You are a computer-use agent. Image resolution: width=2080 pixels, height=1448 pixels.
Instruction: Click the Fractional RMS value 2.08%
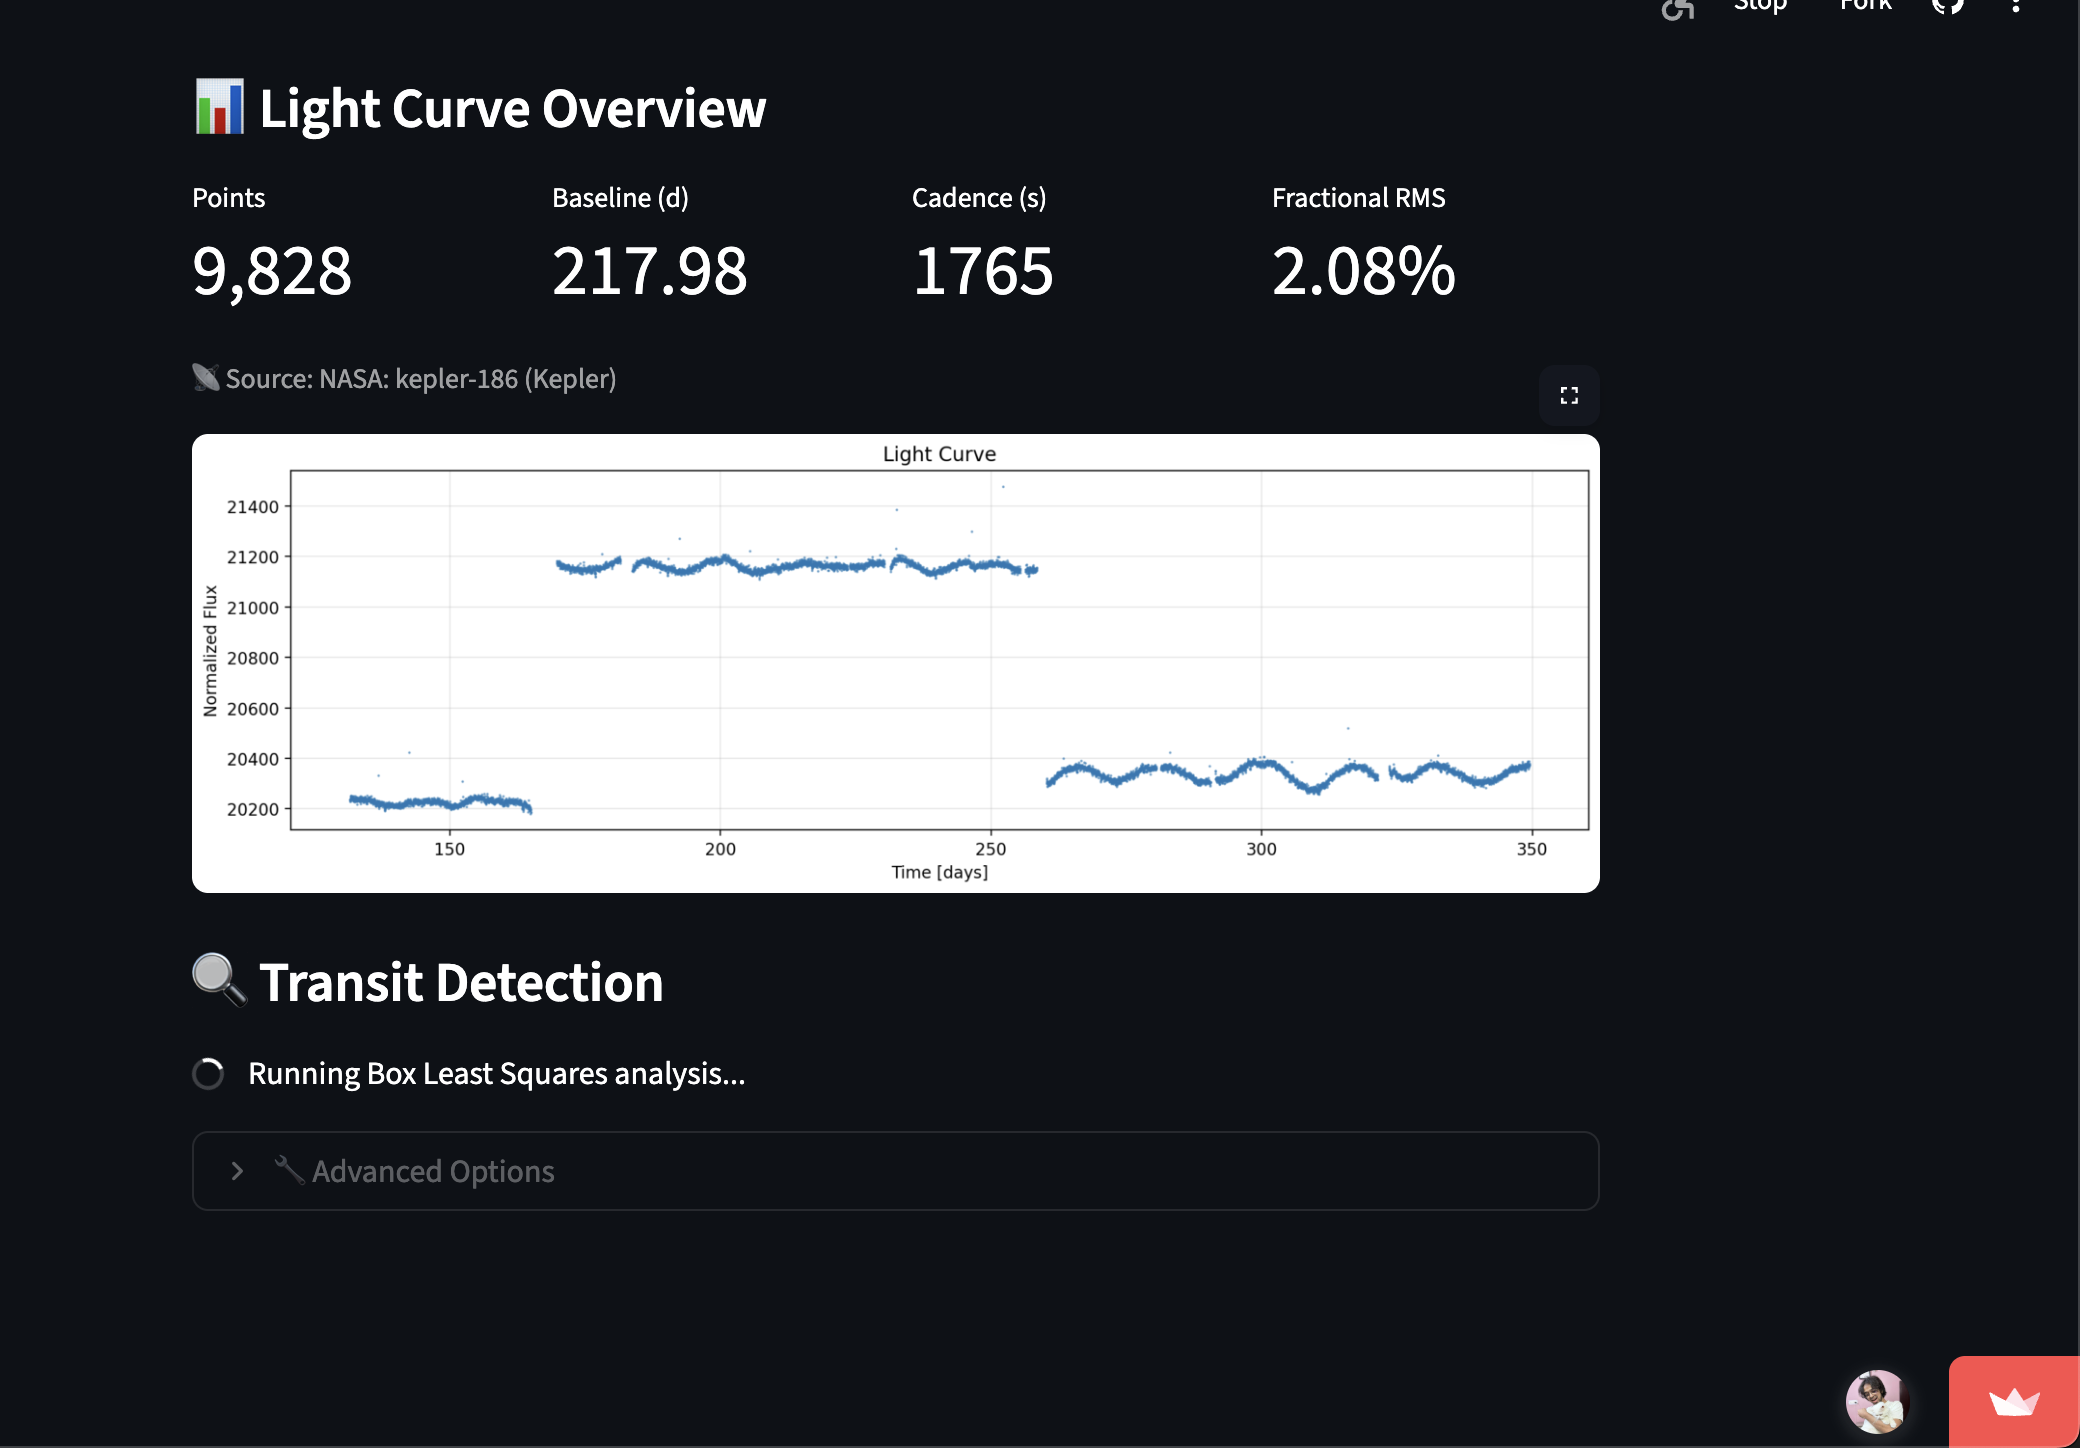point(1363,271)
